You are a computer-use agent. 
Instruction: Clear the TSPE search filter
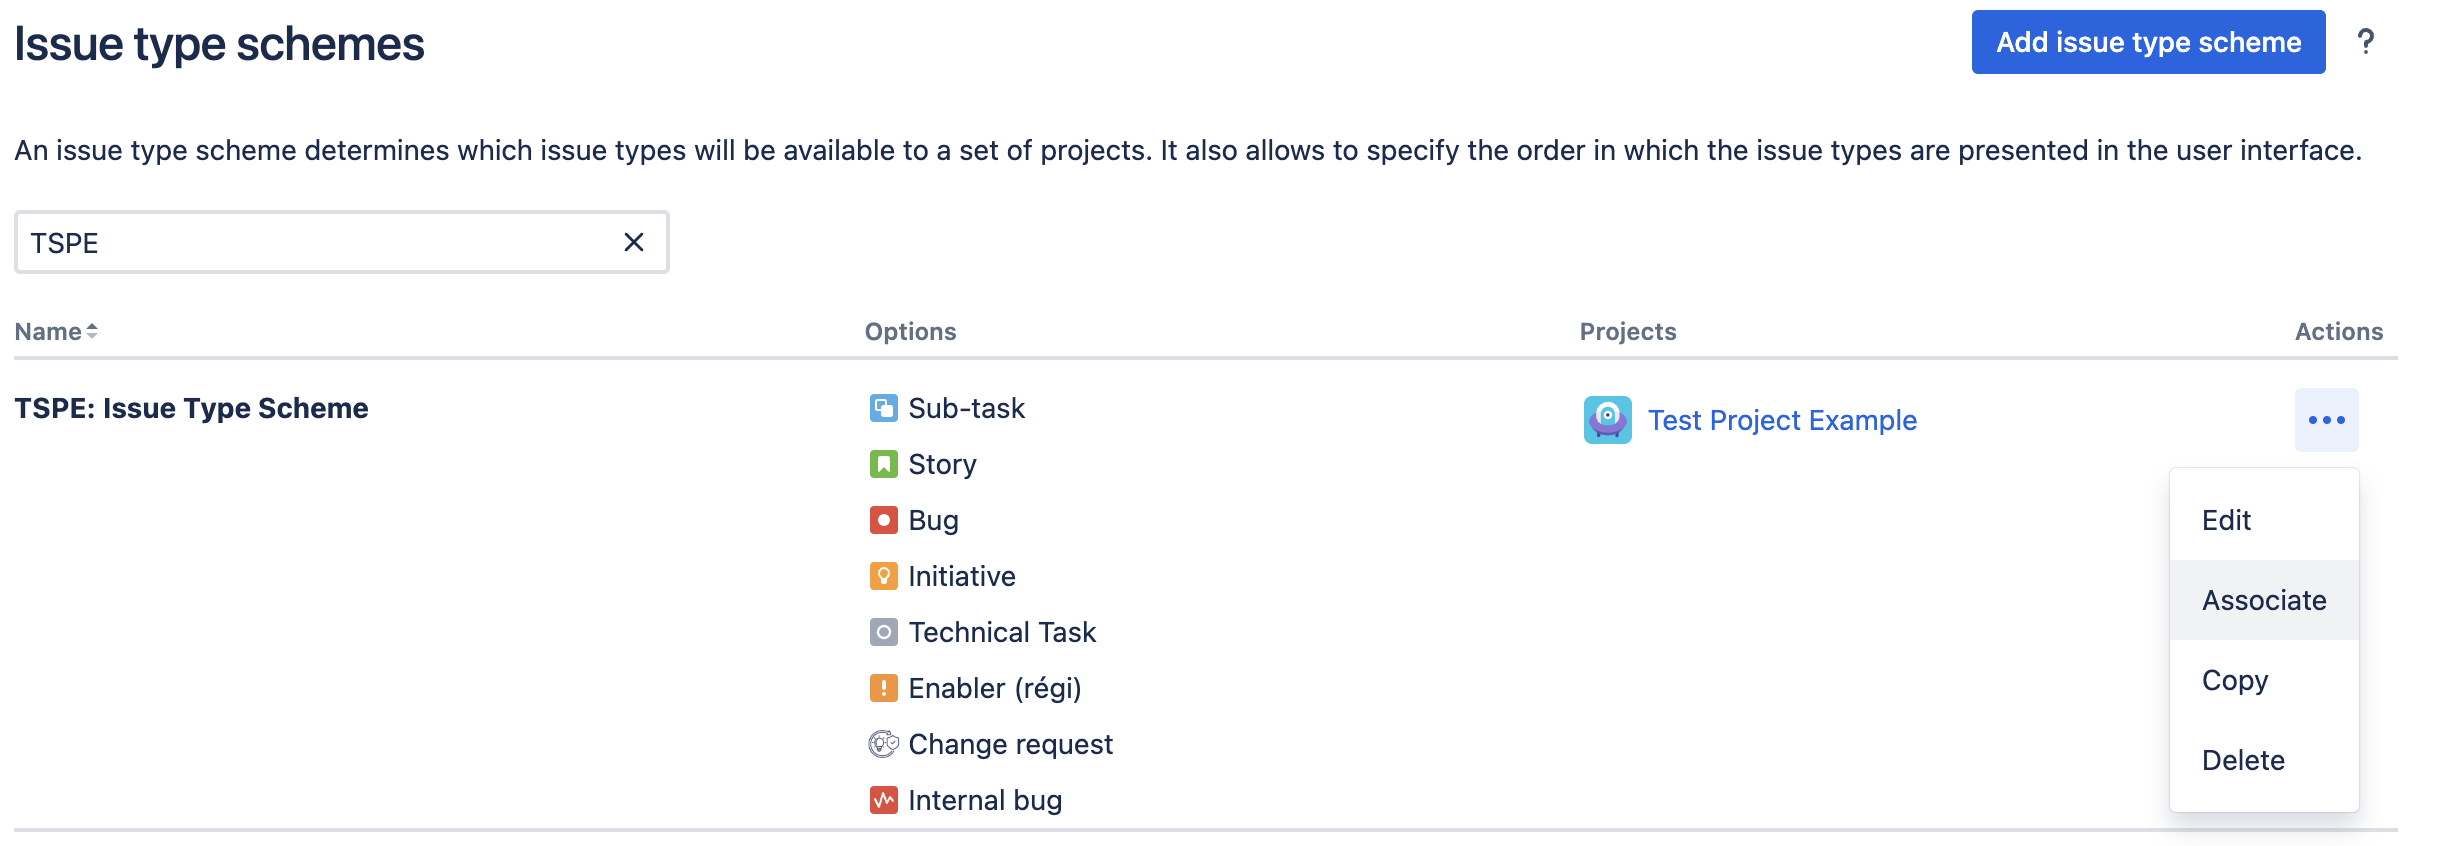click(634, 242)
